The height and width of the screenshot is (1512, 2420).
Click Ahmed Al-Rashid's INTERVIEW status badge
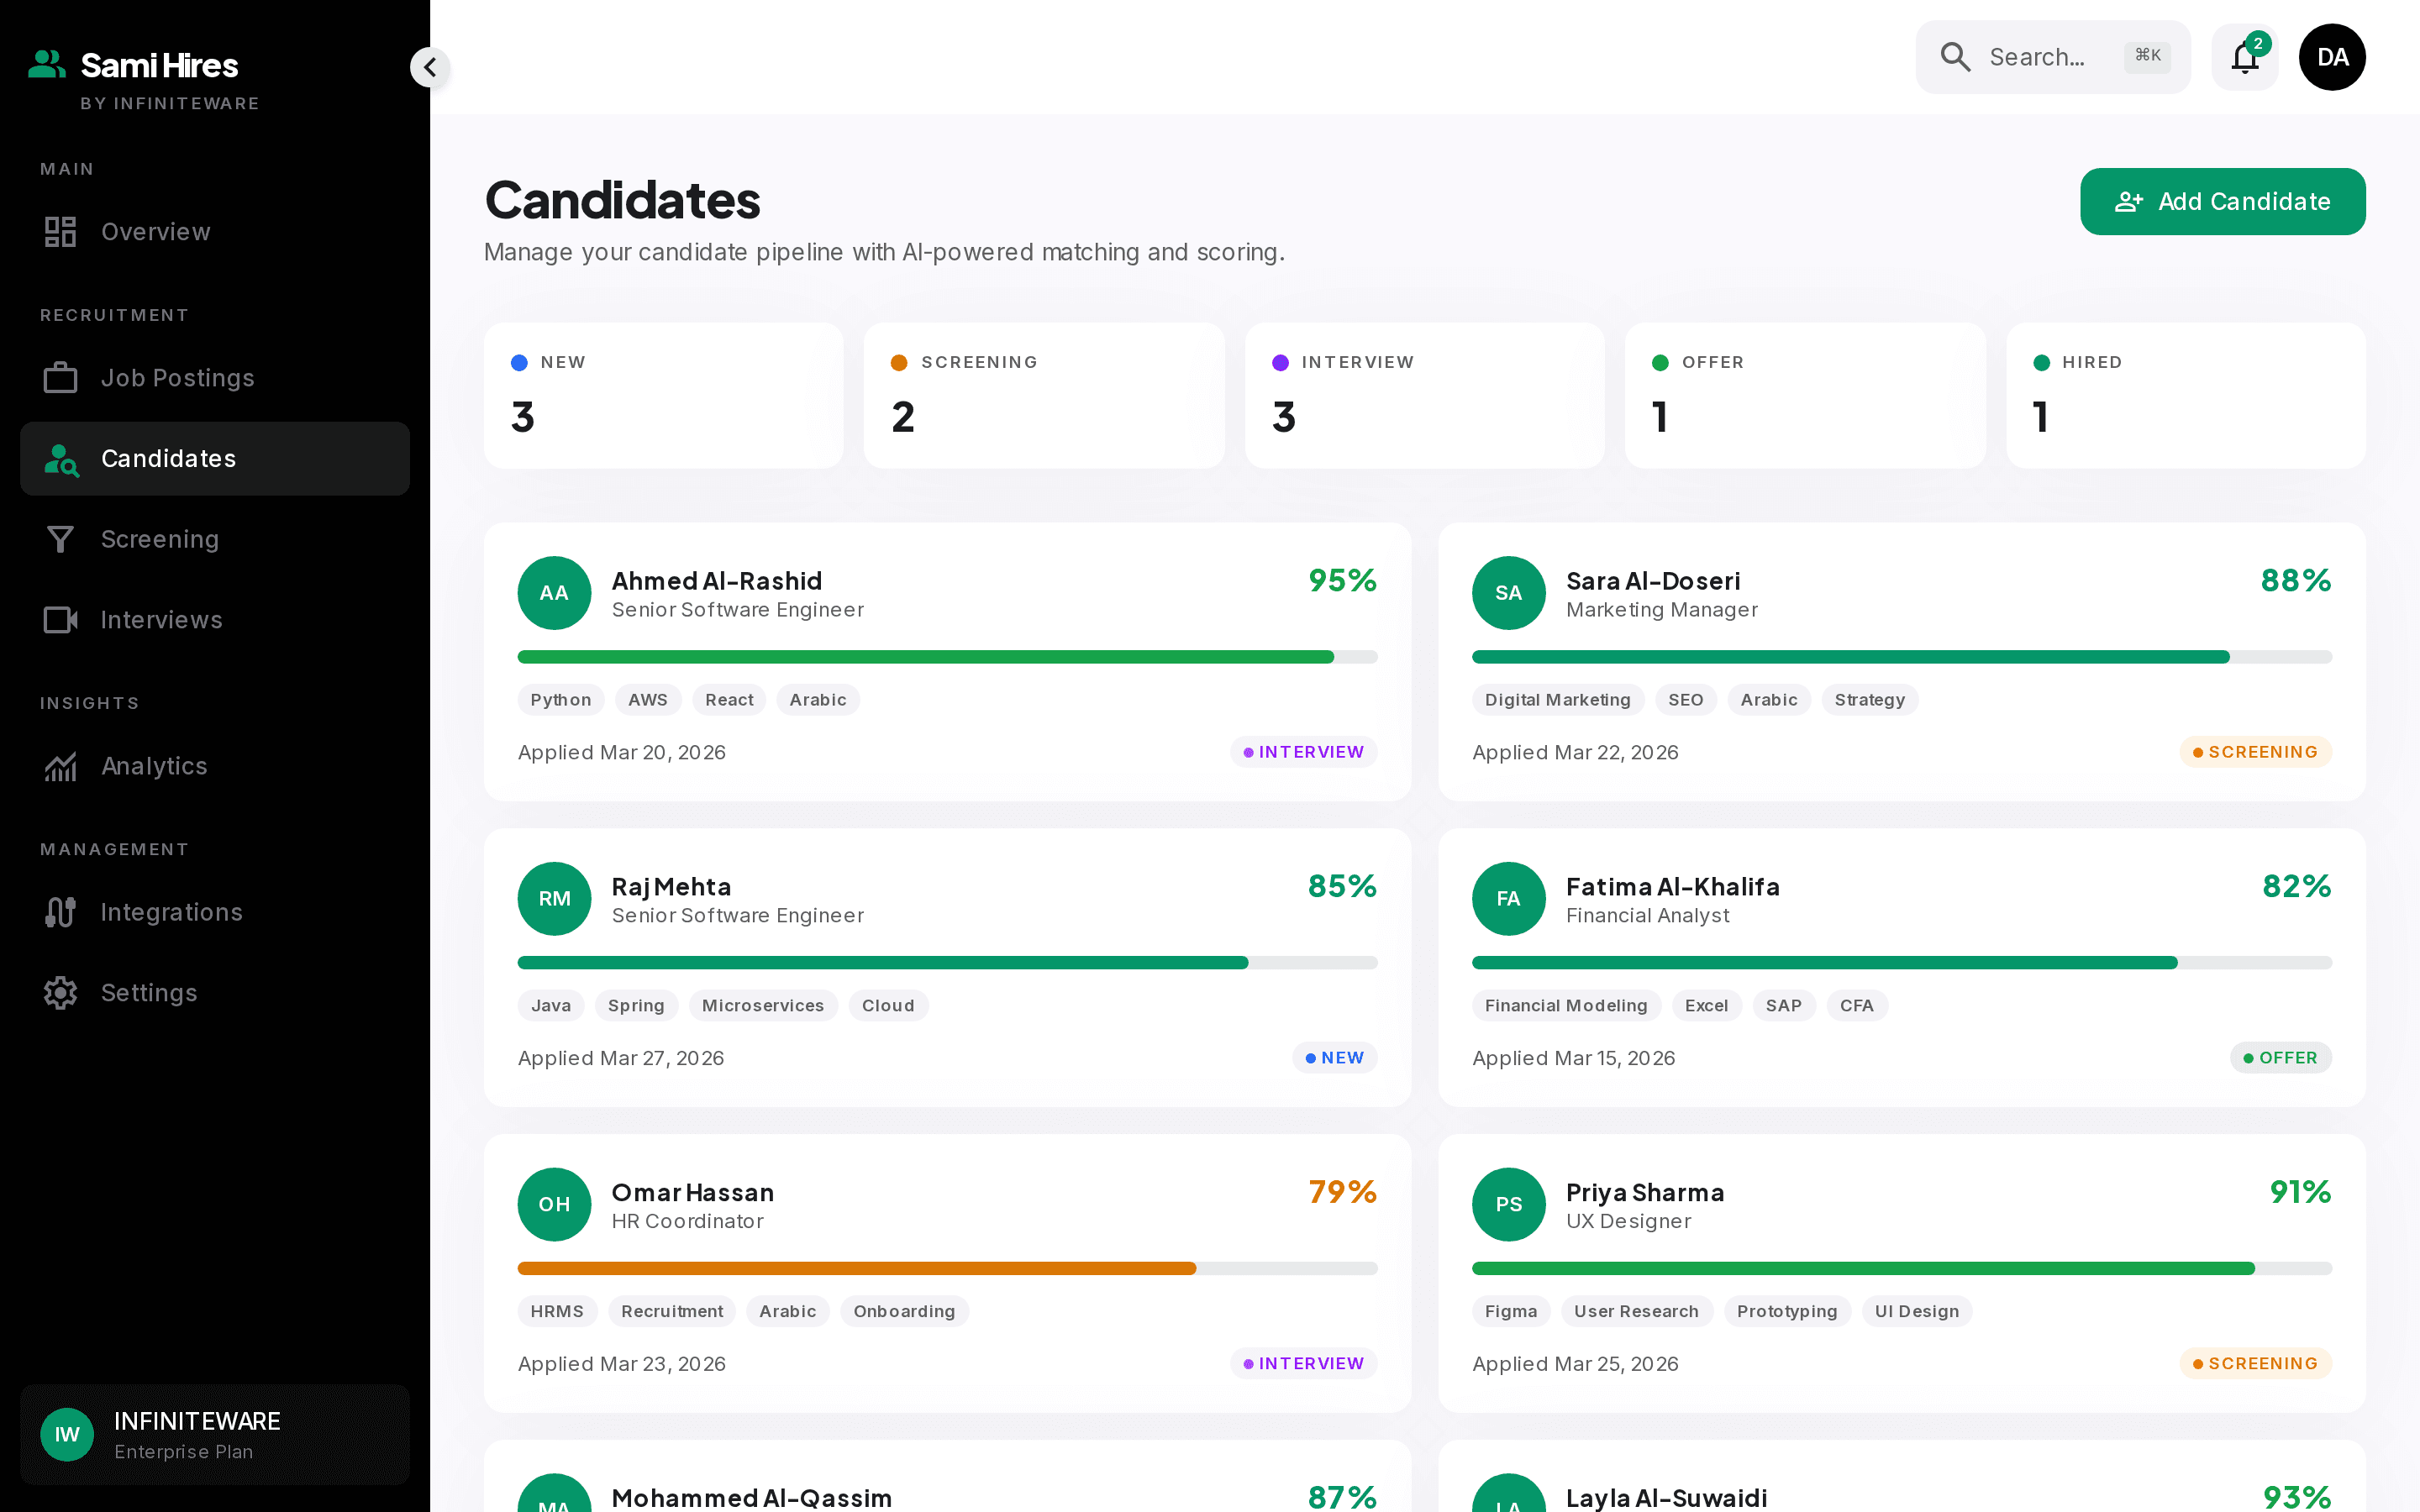coord(1303,752)
